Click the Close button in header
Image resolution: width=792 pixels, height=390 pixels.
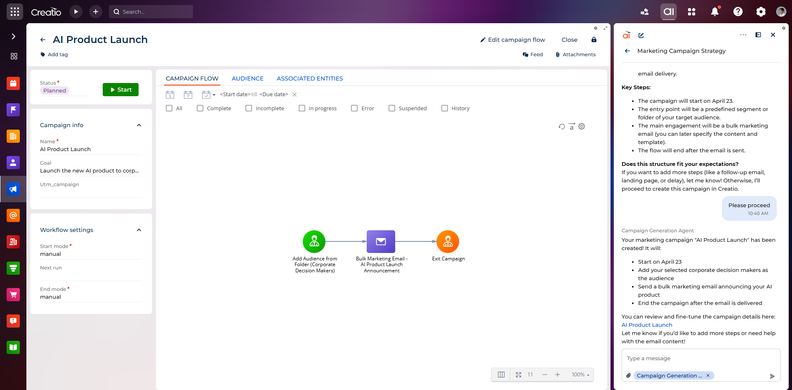[x=569, y=40]
